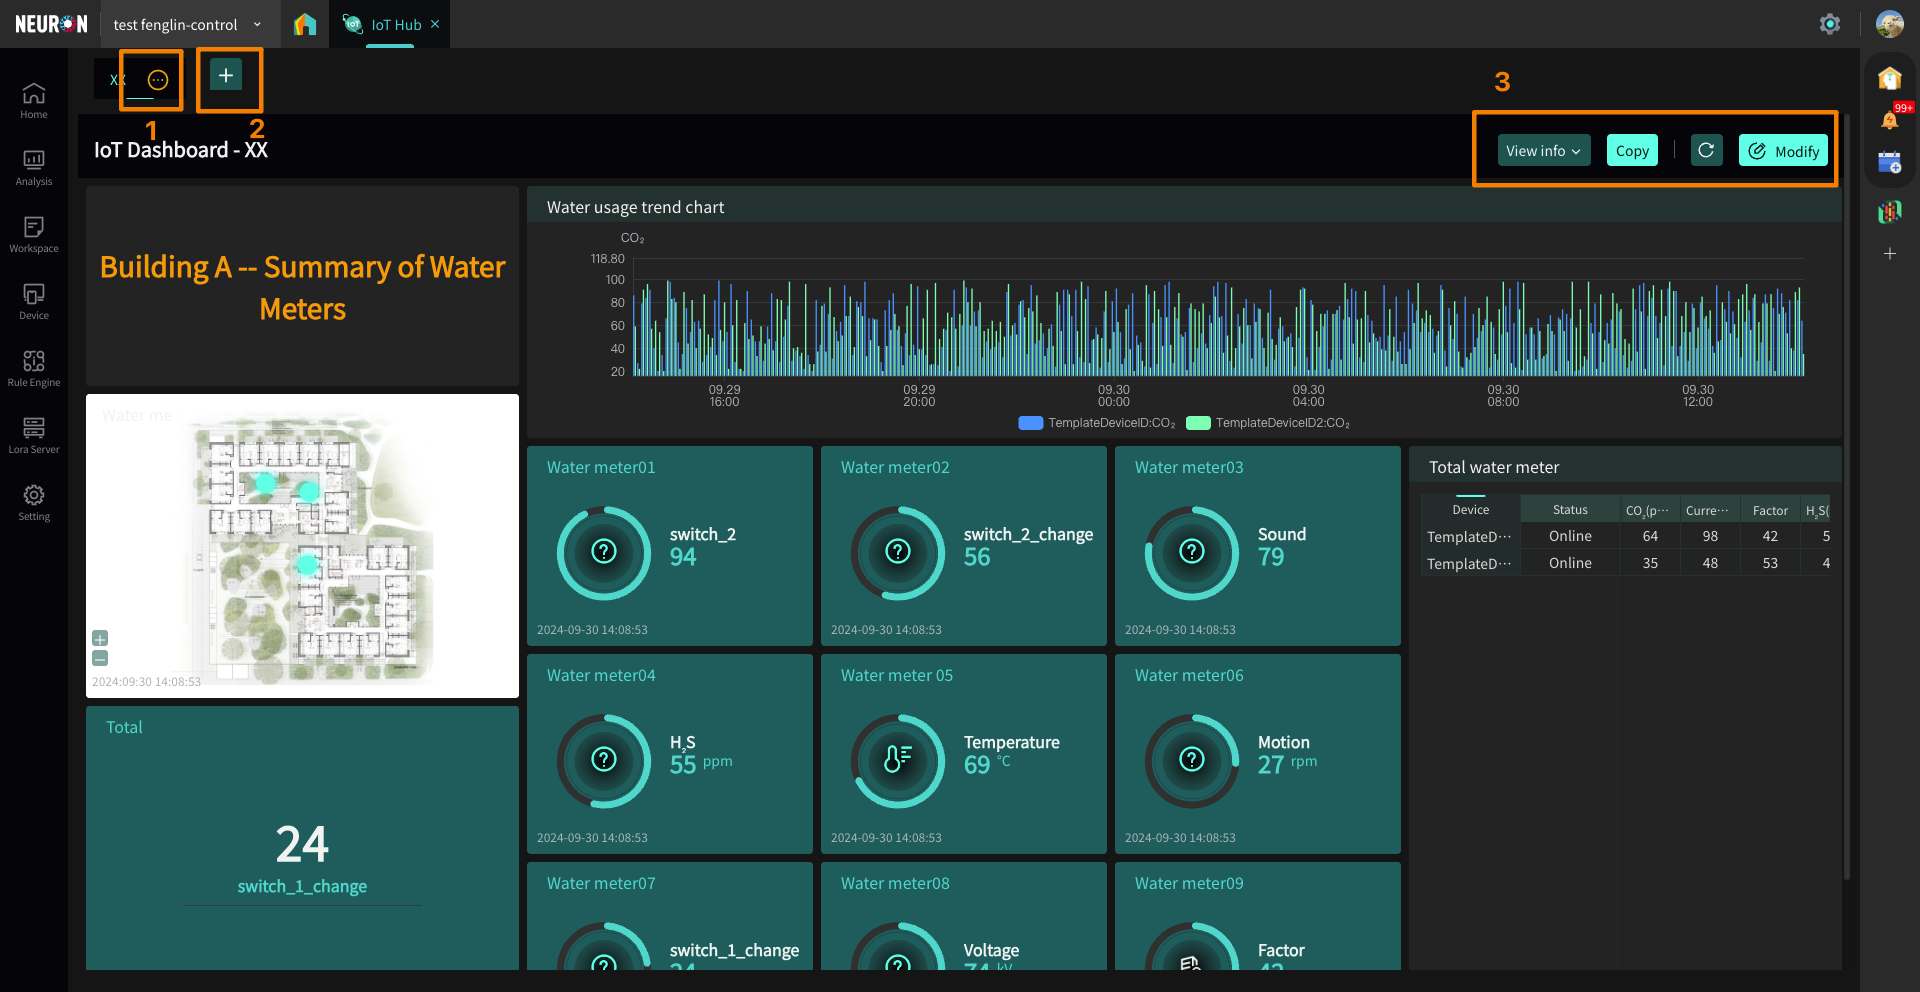The height and width of the screenshot is (992, 1920).
Task: Expand the View info dropdown
Action: 1544,150
